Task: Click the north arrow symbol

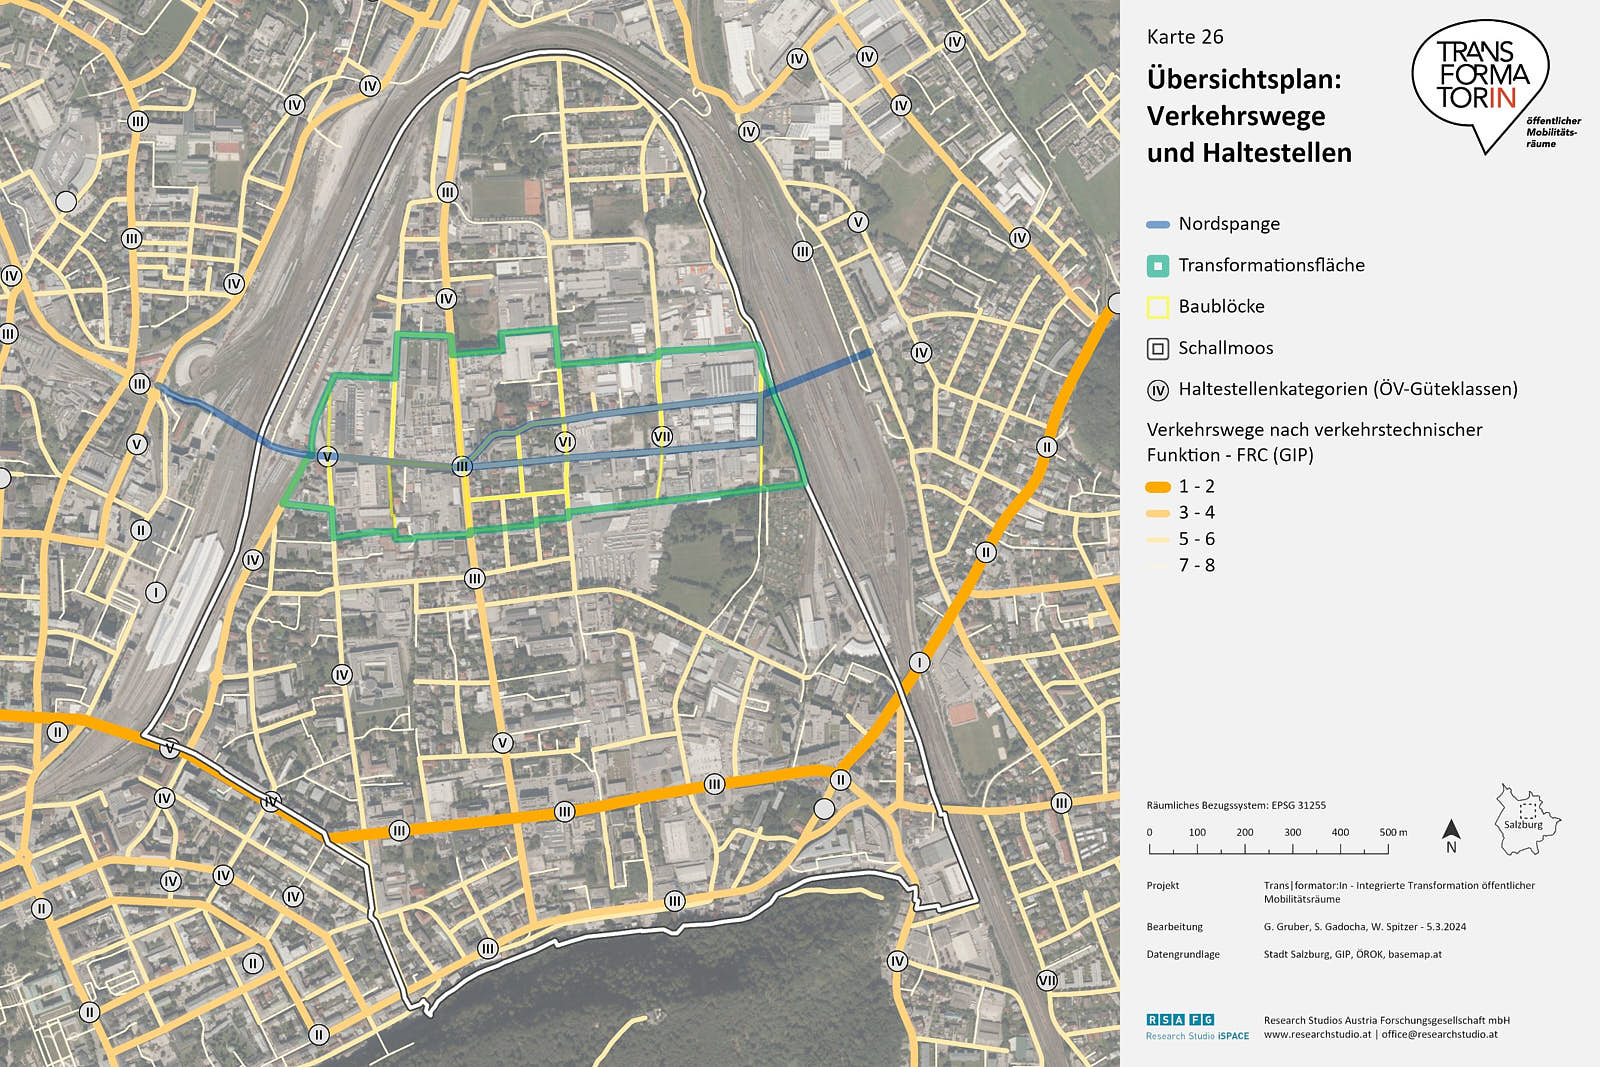Action: (1452, 836)
